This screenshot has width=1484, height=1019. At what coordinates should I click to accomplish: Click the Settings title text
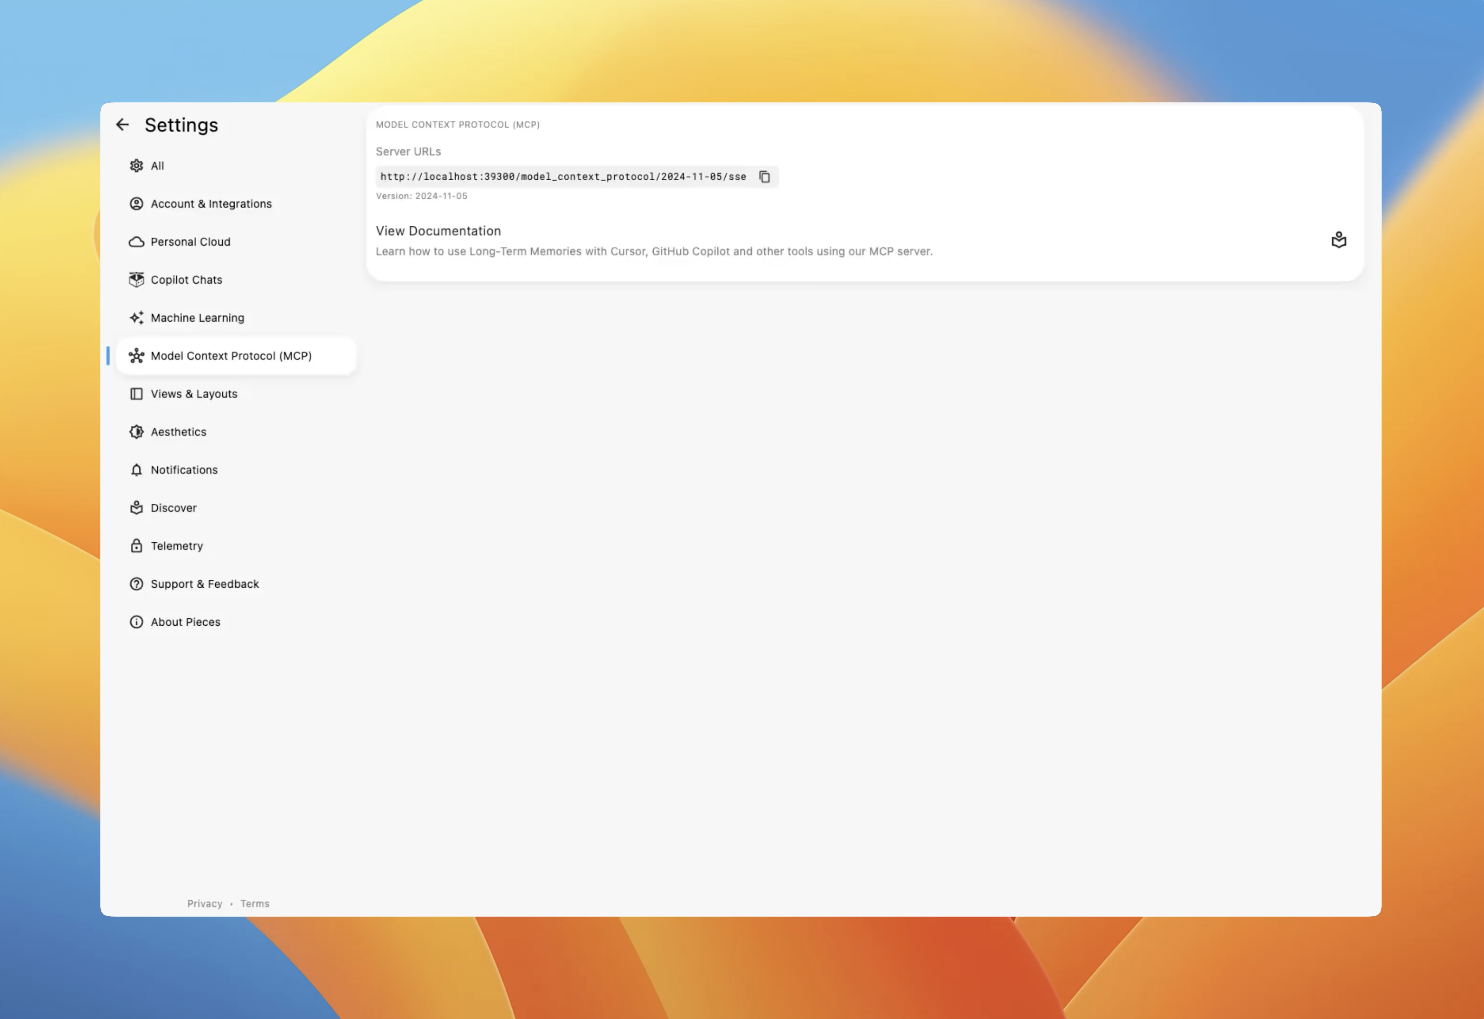point(181,125)
